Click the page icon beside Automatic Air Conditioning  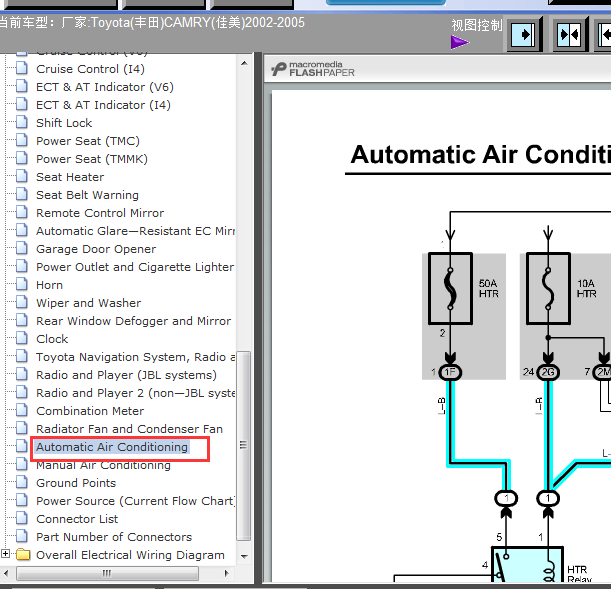[22, 446]
